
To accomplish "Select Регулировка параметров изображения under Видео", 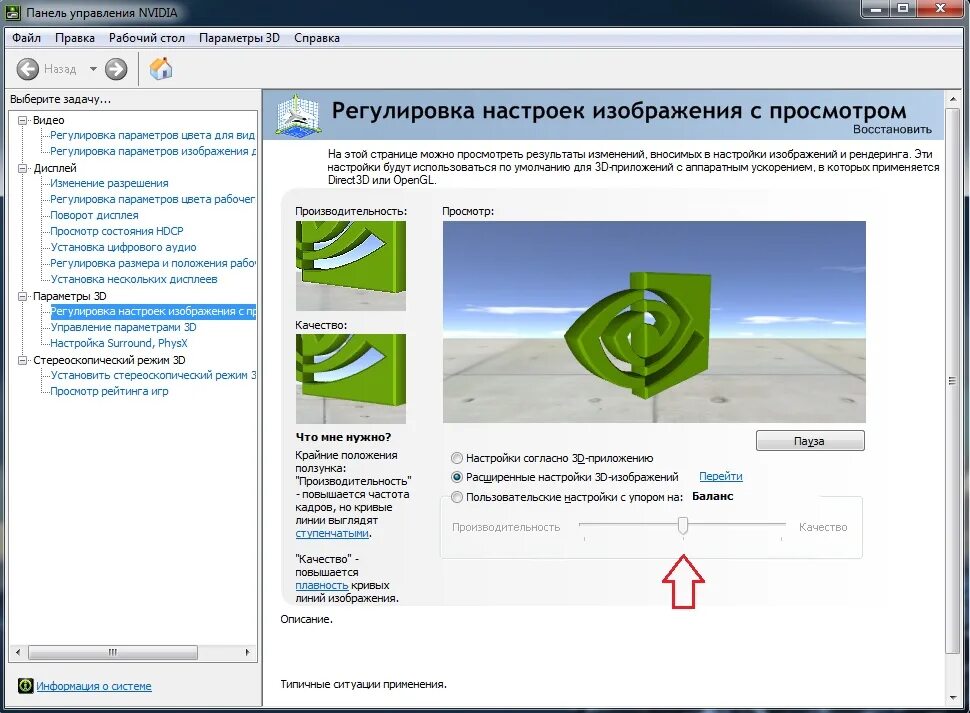I will 152,152.
